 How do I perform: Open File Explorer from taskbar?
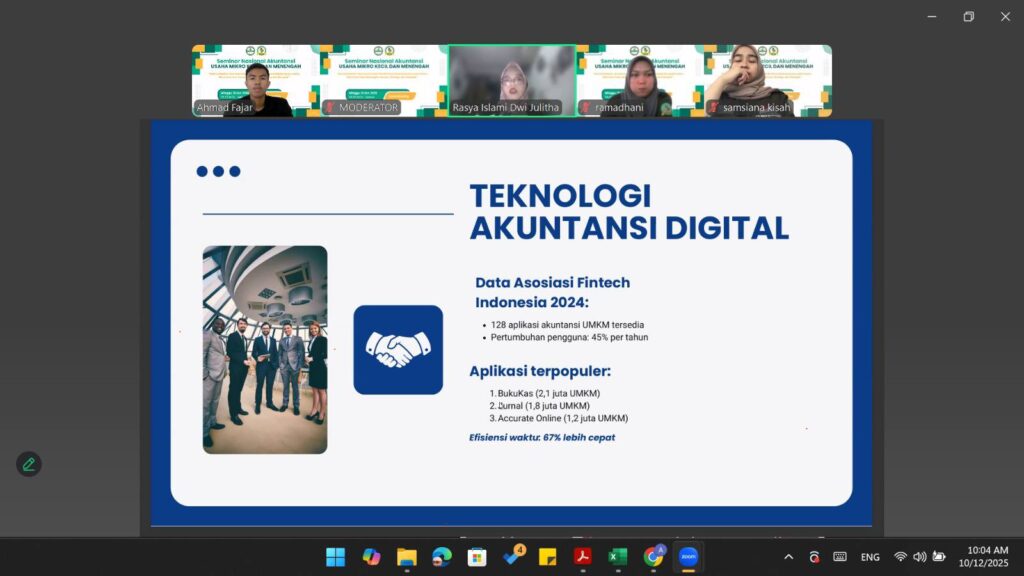(406, 557)
